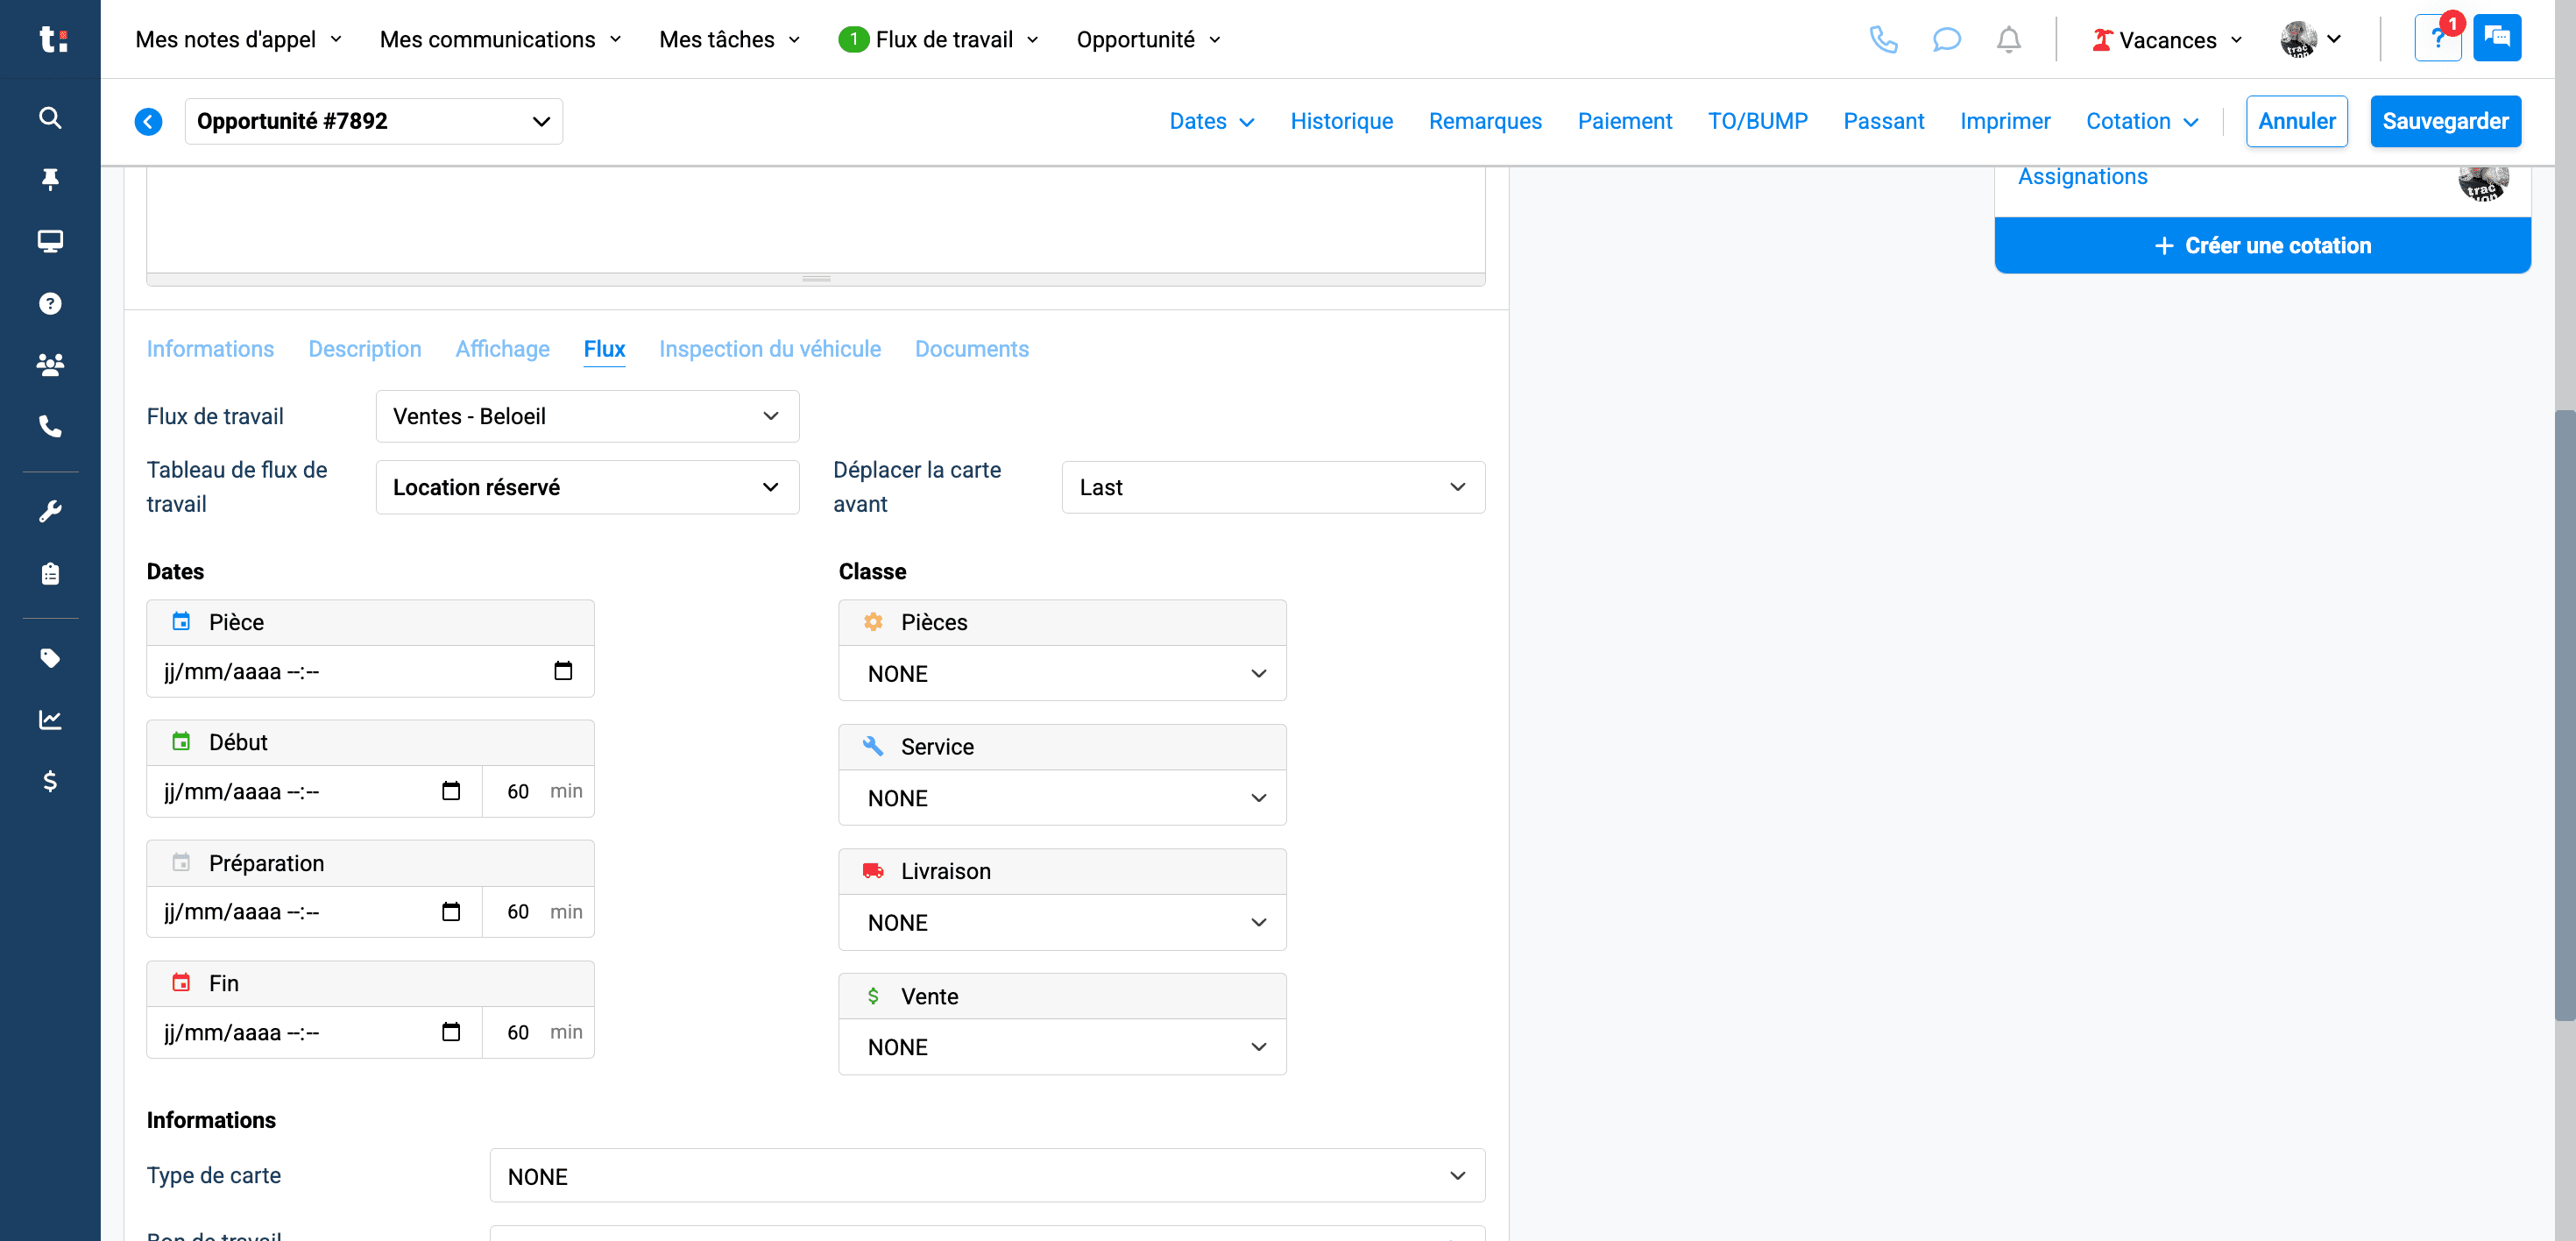Click the phone call icon in top bar
Viewport: 2576px width, 1241px height.
point(1883,39)
